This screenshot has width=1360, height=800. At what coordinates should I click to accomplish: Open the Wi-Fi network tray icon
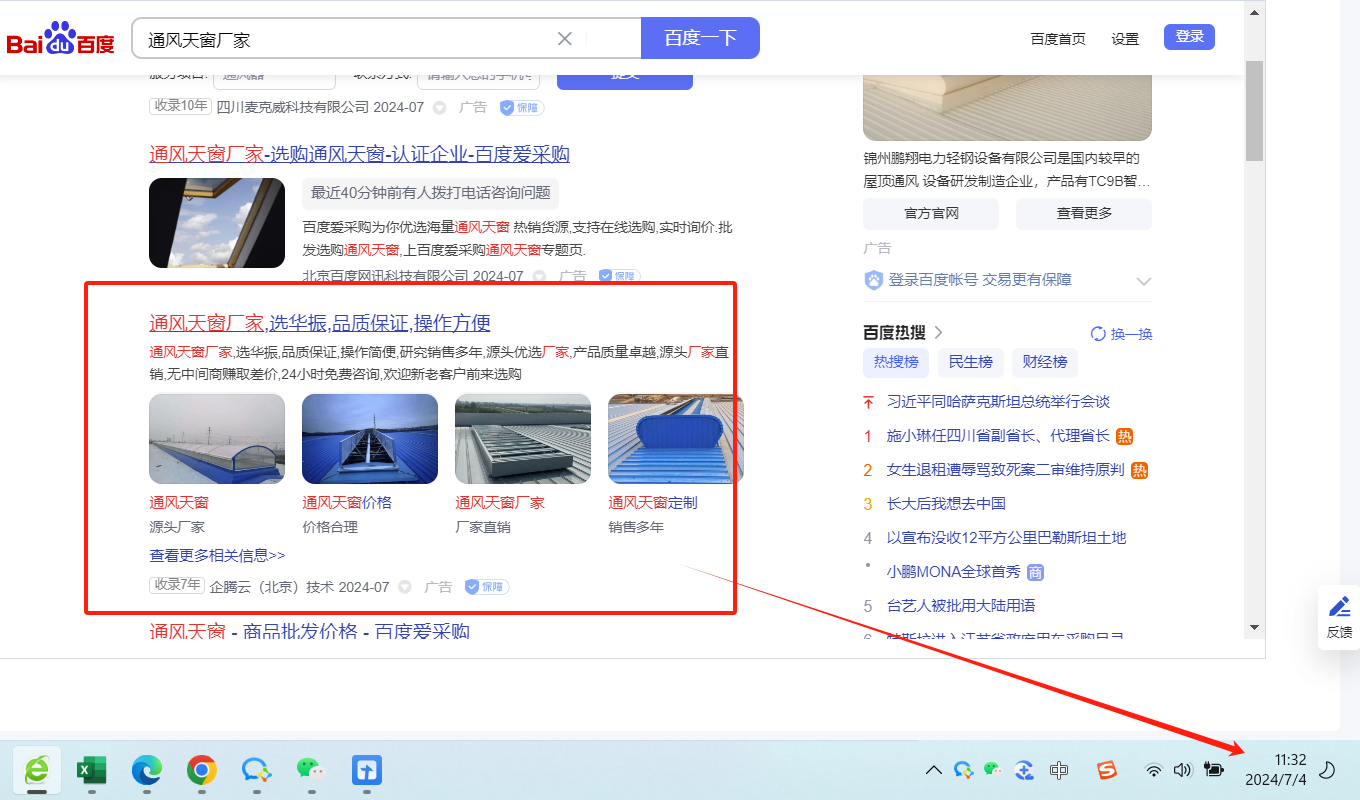pos(1154,770)
